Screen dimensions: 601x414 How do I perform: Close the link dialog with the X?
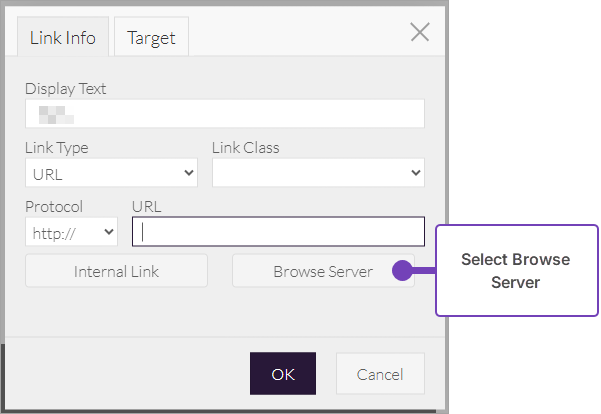click(x=420, y=32)
